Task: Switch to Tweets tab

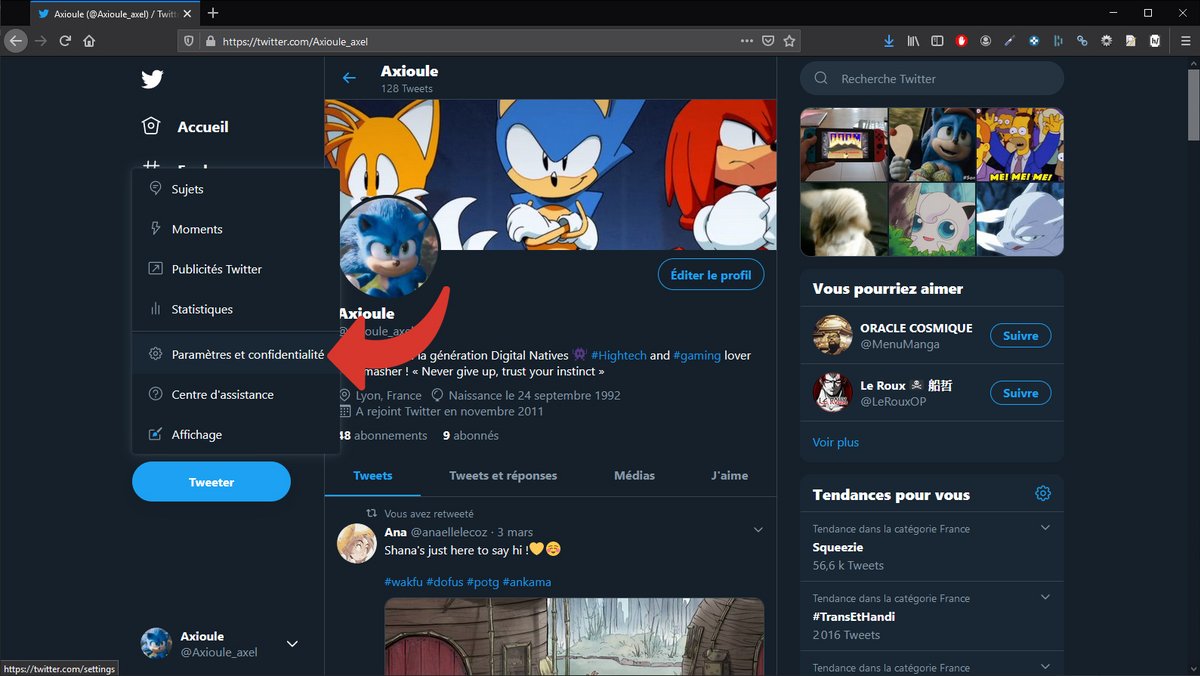Action: pos(373,476)
